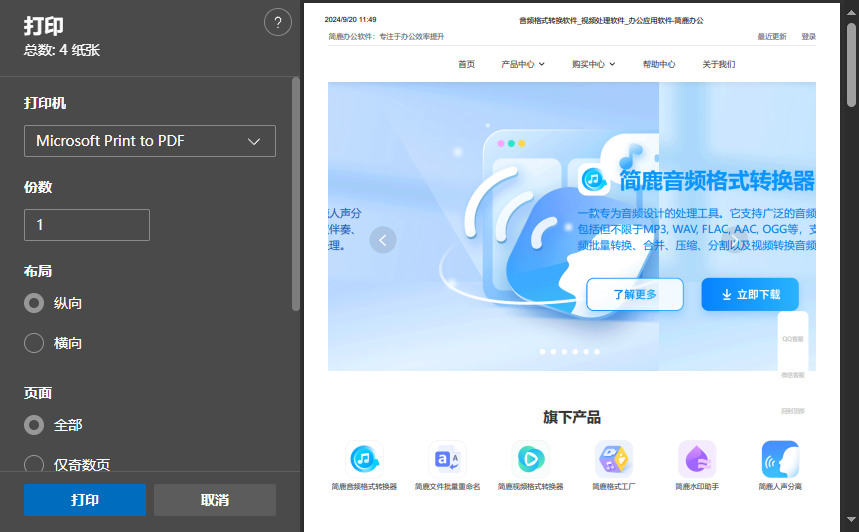The image size is (859, 532).
Task: Click the 简鹿水印助手 product icon
Action: click(x=697, y=459)
